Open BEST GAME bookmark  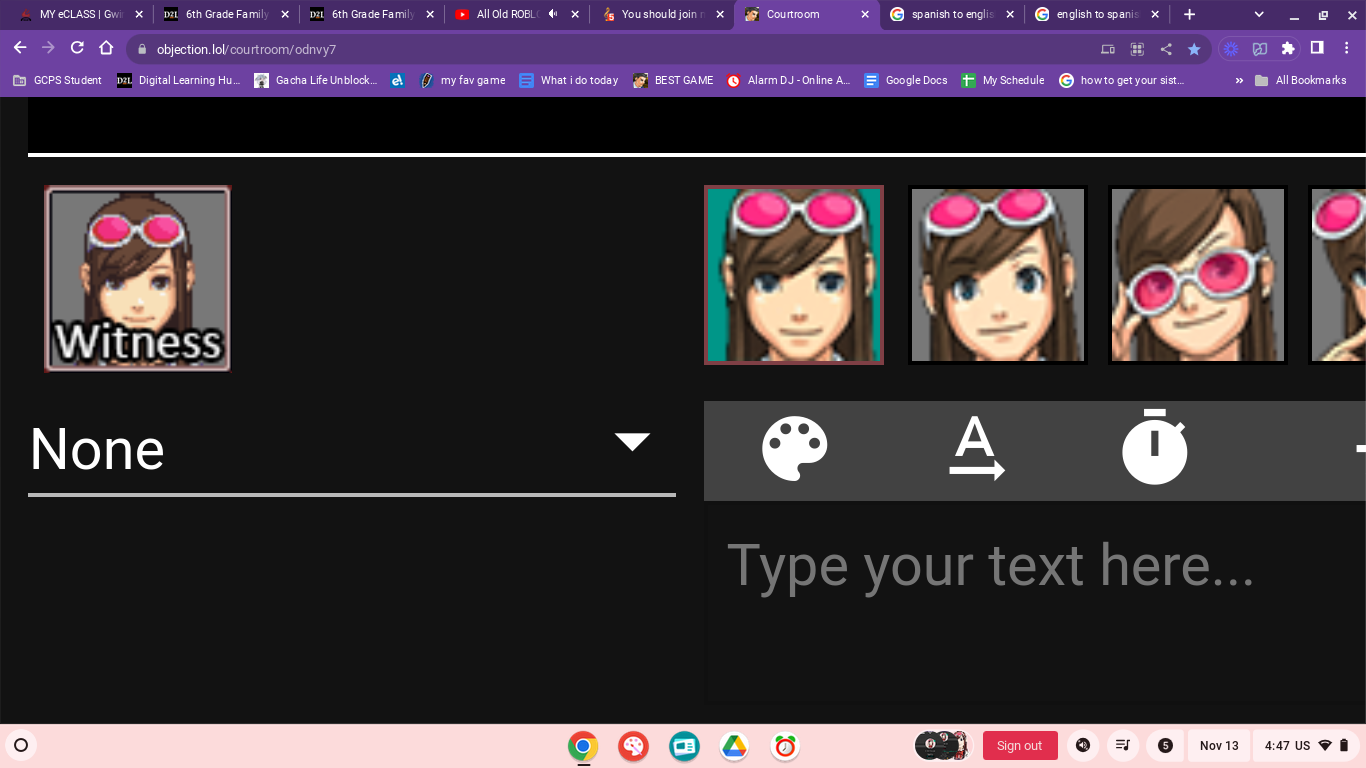tap(673, 80)
